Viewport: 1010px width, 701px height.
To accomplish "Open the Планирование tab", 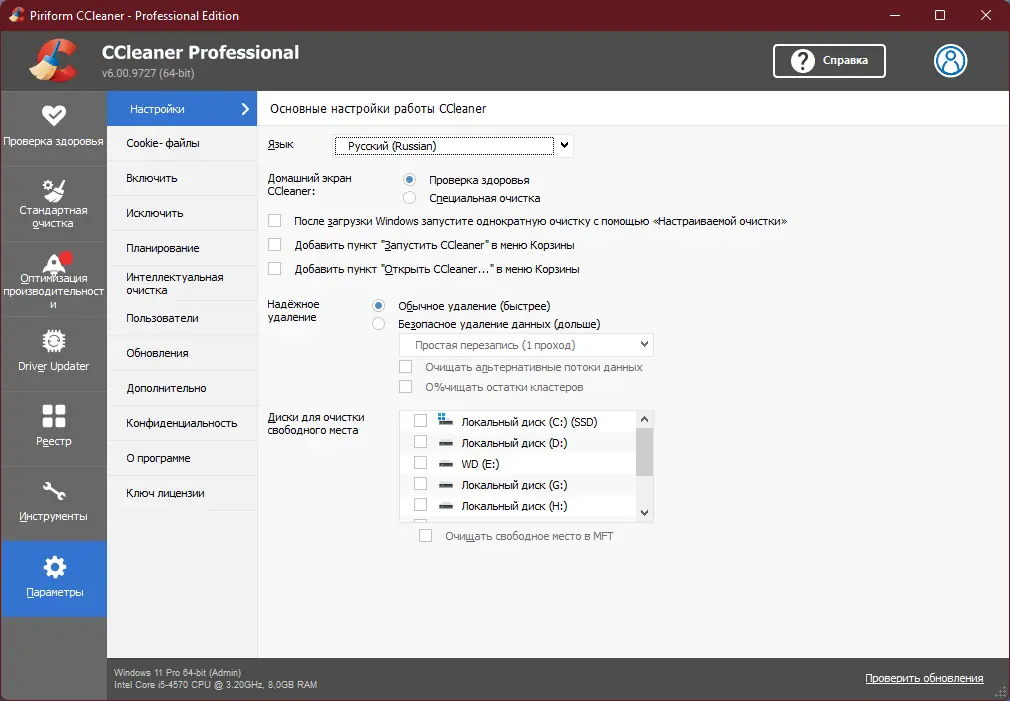I will click(x=182, y=248).
